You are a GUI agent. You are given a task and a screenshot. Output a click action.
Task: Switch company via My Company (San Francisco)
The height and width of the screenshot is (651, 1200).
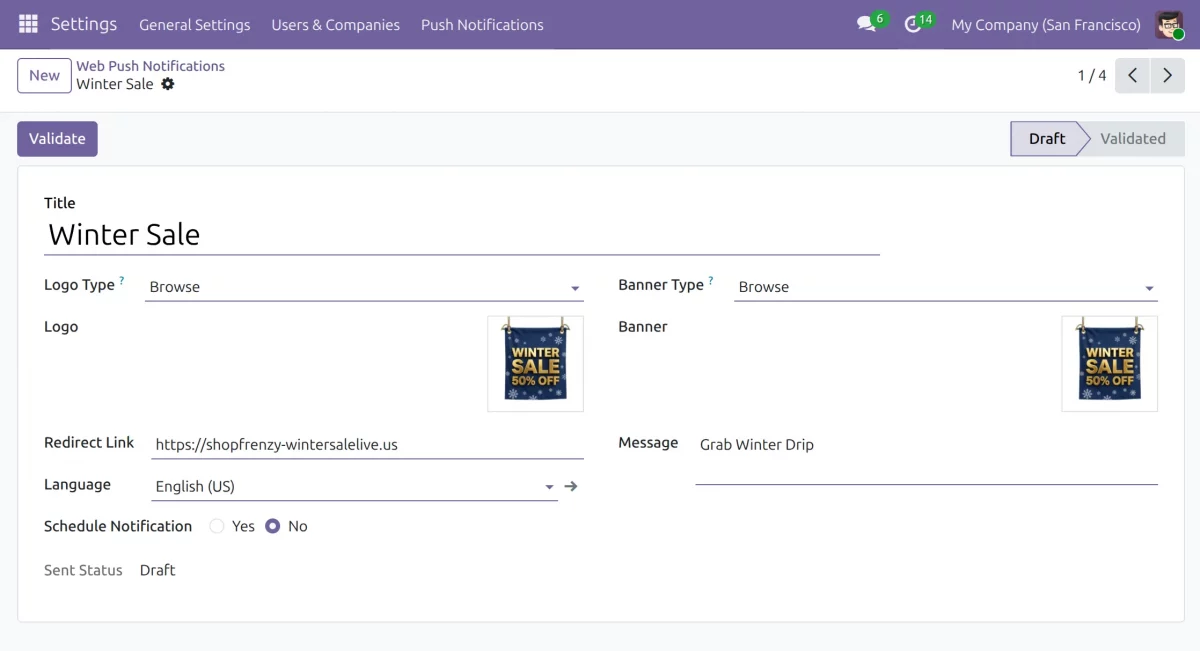click(1046, 25)
